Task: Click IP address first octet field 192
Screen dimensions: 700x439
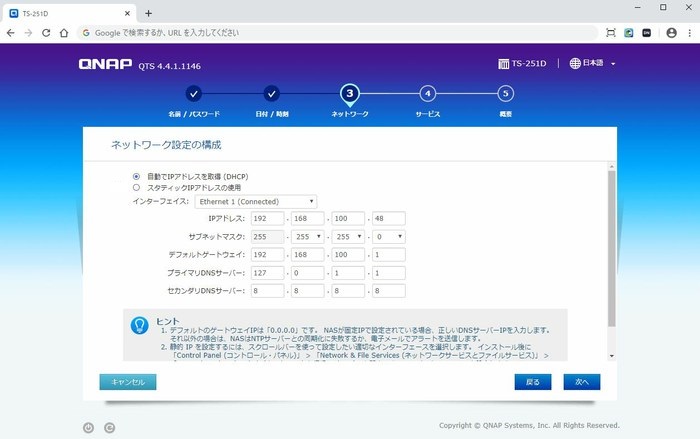Action: [267, 218]
